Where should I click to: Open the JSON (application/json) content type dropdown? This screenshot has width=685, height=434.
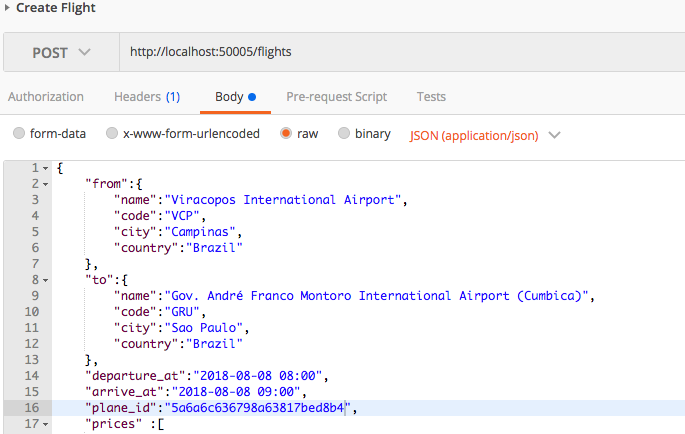(x=485, y=135)
